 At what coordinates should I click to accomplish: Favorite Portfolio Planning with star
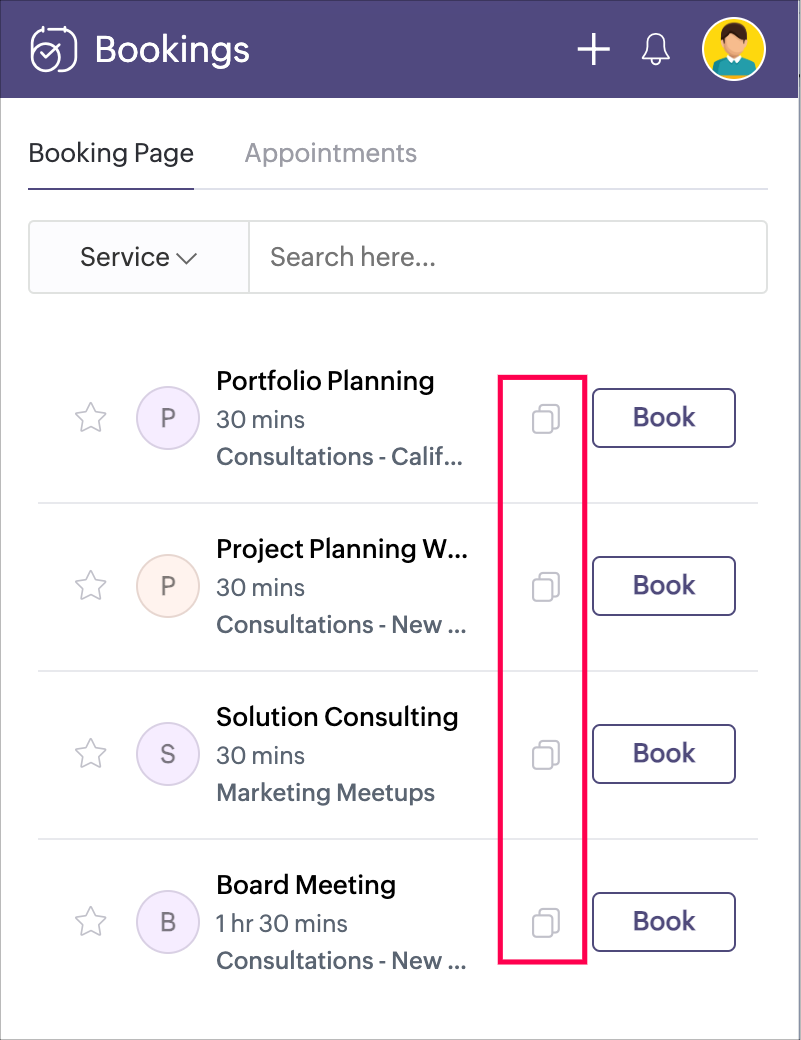point(91,418)
